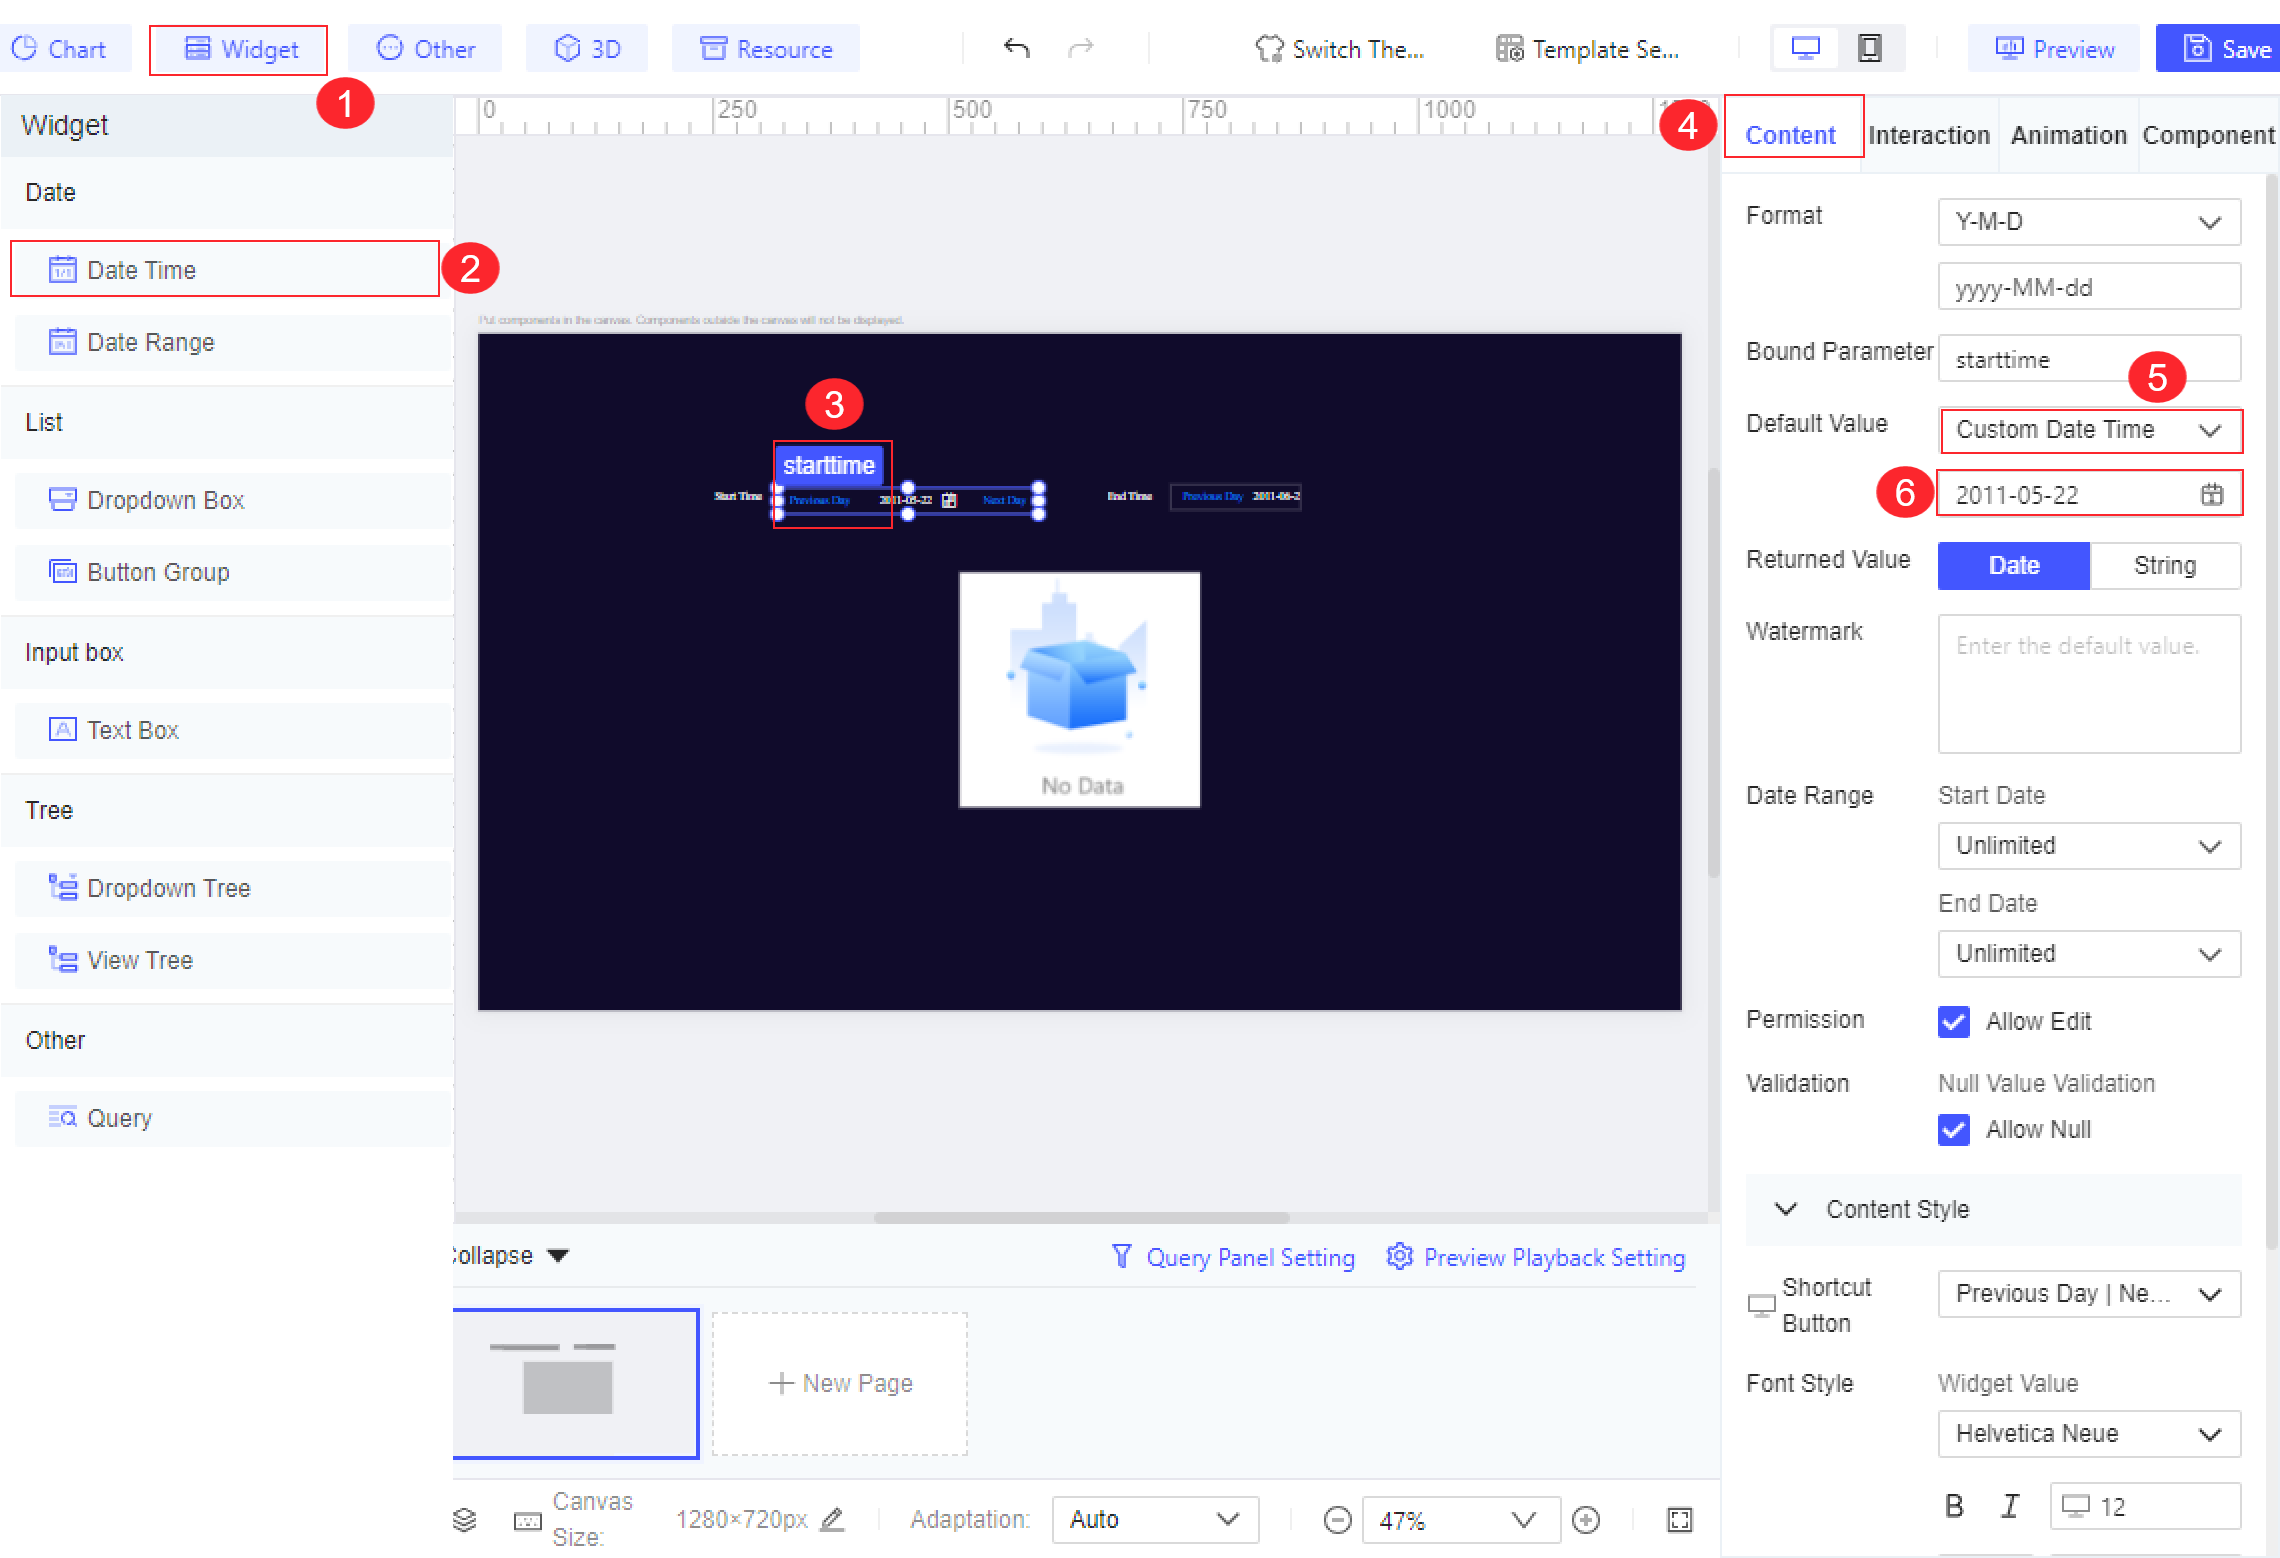Click Previous Day in starttime widget
Image resolution: width=2280 pixels, height=1558 pixels.
coord(819,500)
